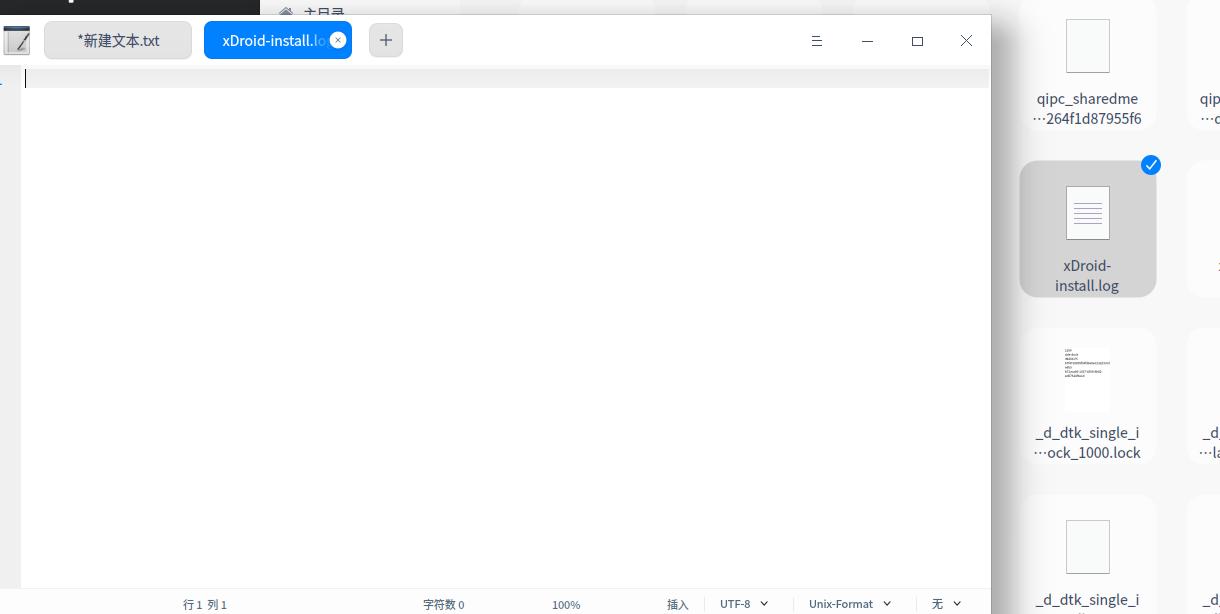Screen dimensions: 1220x614
Task: Click the text editor application icon
Action: 16,40
